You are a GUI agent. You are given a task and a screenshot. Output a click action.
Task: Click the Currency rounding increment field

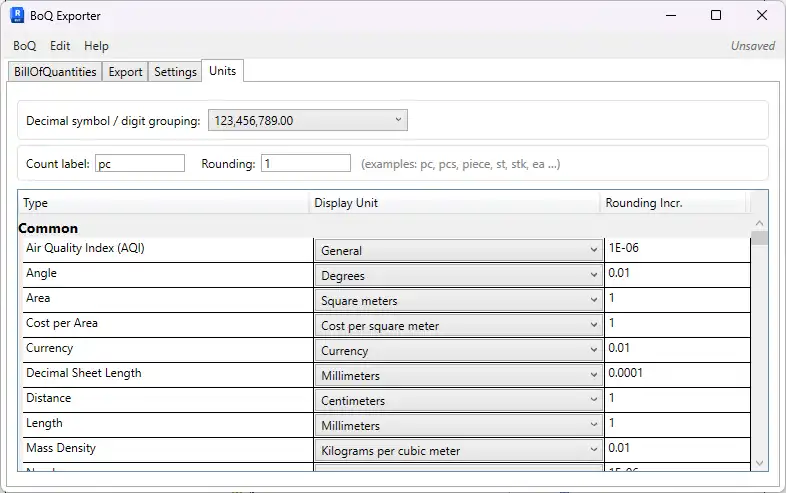point(676,349)
